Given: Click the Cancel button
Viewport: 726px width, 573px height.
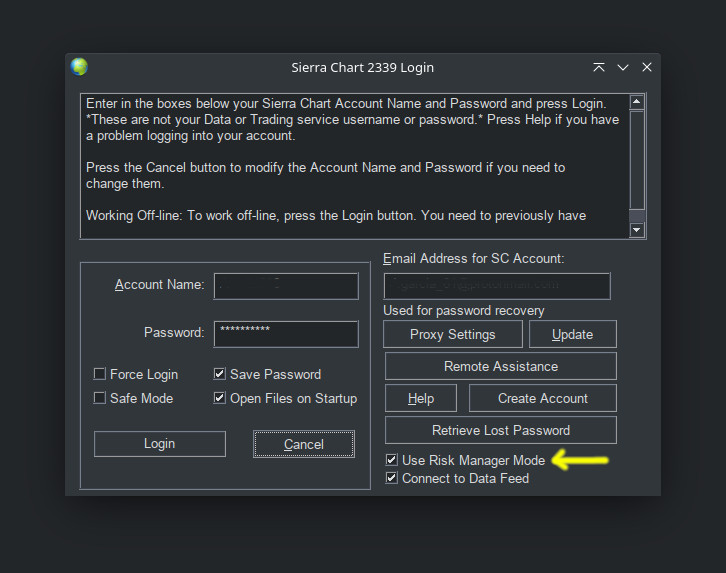Looking at the screenshot, I should 304,444.
